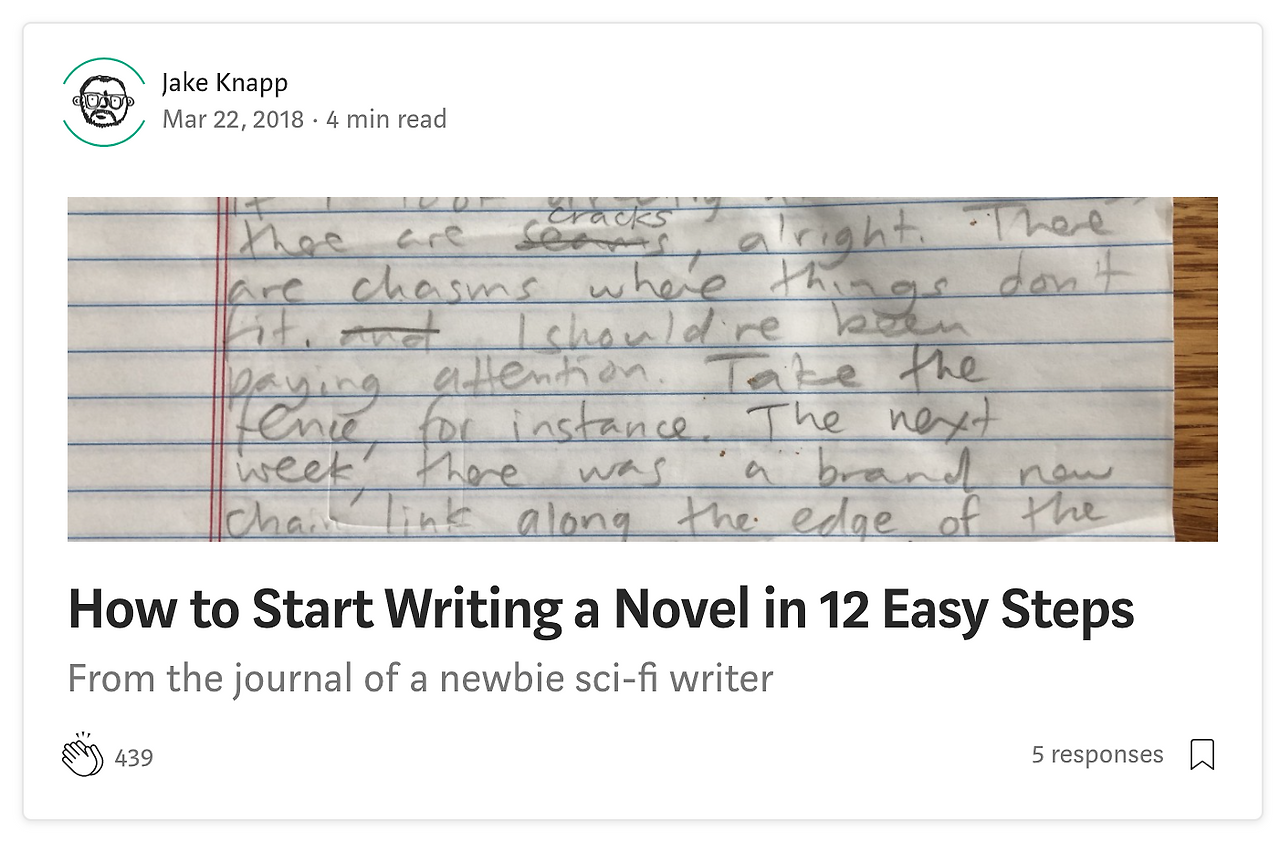Open the author name Jake Knapp

tap(225, 82)
